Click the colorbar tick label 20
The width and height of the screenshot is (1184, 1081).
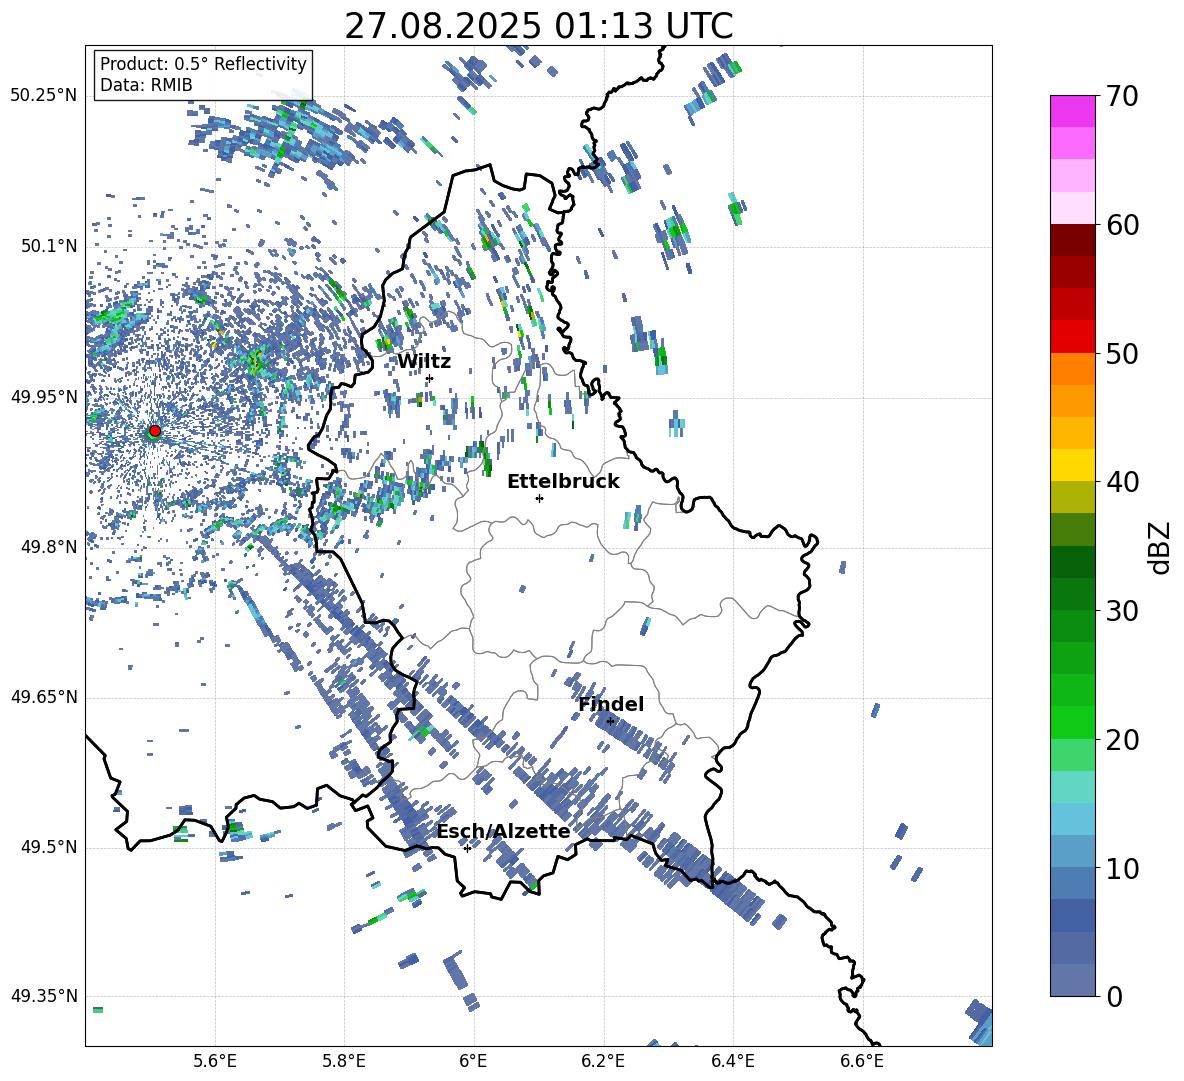[x=1123, y=740]
